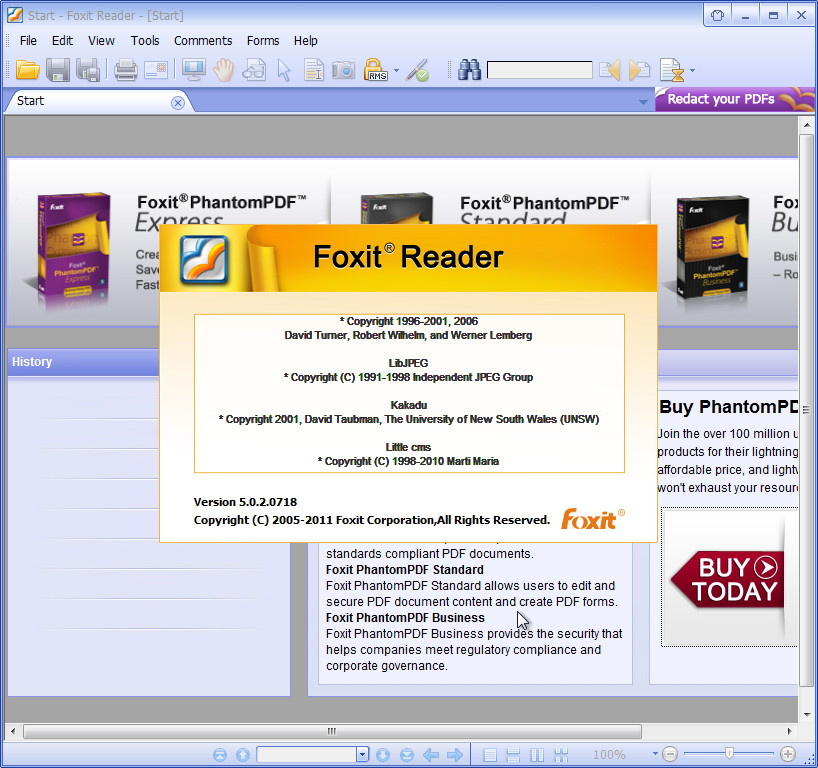This screenshot has height=768, width=818.
Task: Click the Save document icon
Action: point(58,70)
